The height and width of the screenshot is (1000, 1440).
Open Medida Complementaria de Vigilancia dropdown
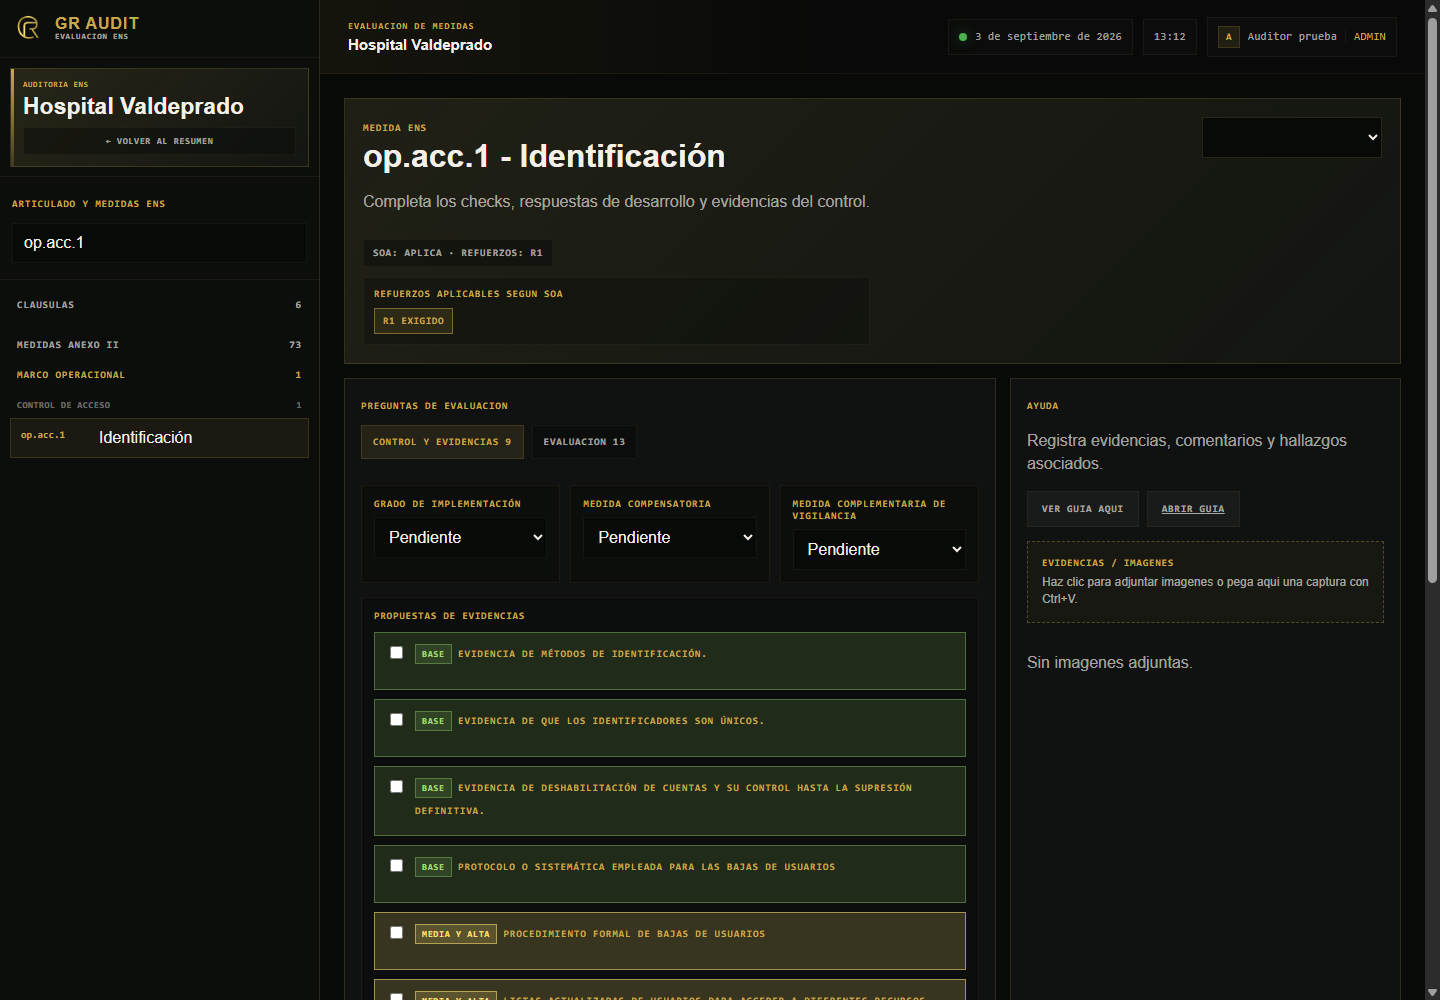(x=879, y=549)
